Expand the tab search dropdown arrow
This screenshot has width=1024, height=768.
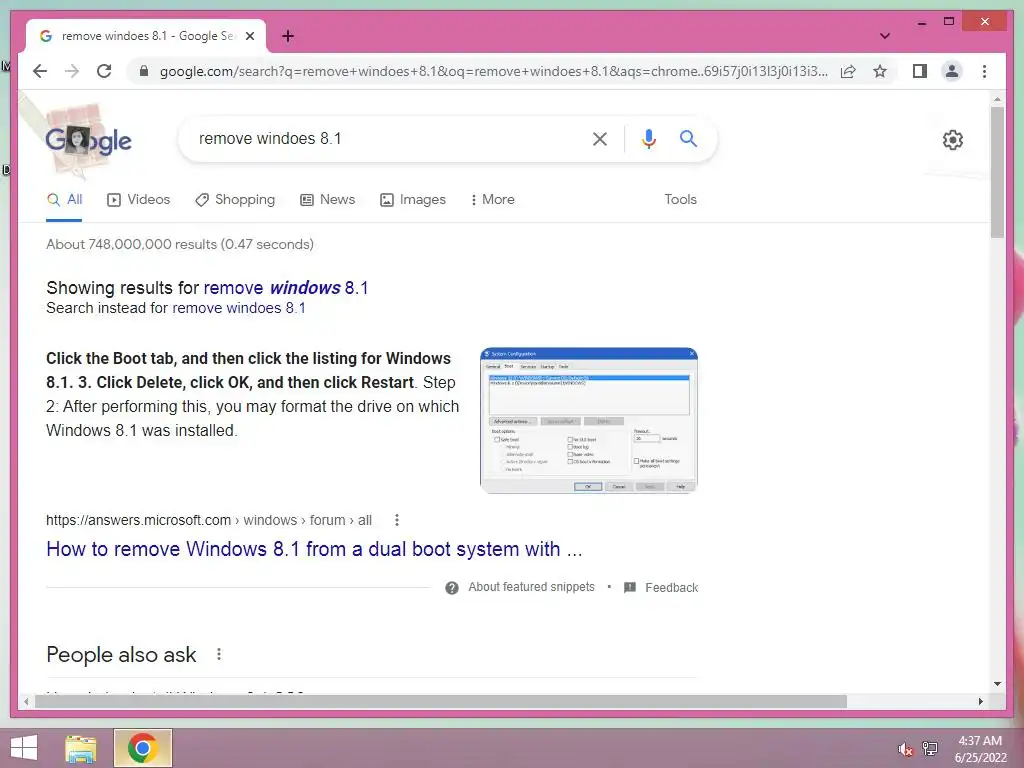coord(885,36)
